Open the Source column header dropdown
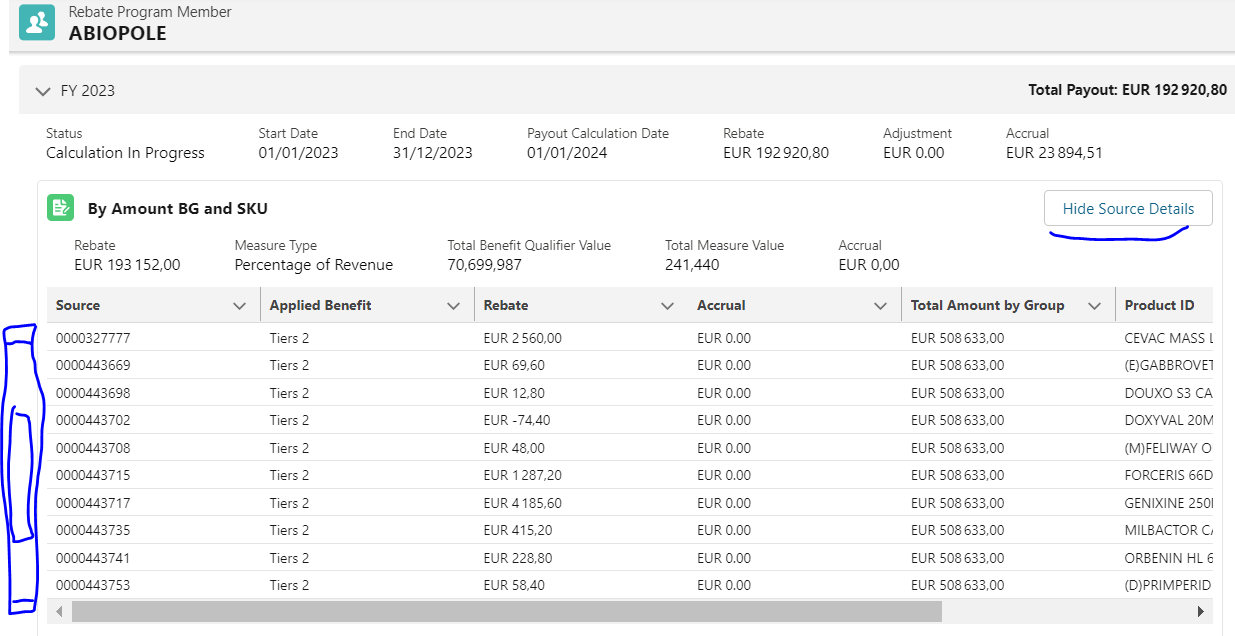1235x636 pixels. tap(239, 305)
